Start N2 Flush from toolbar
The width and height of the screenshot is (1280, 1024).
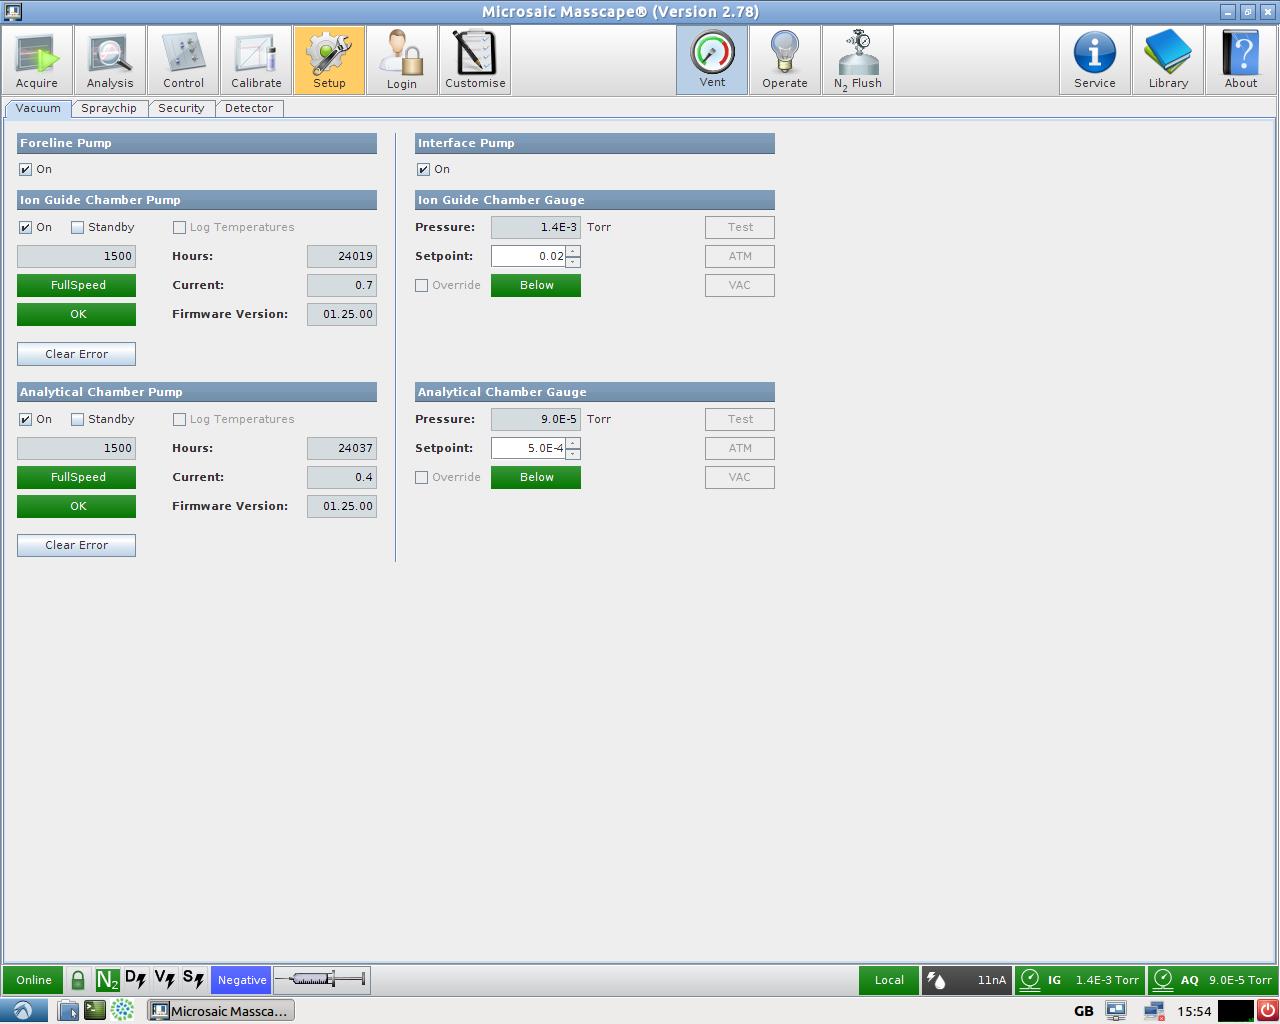tap(857, 60)
